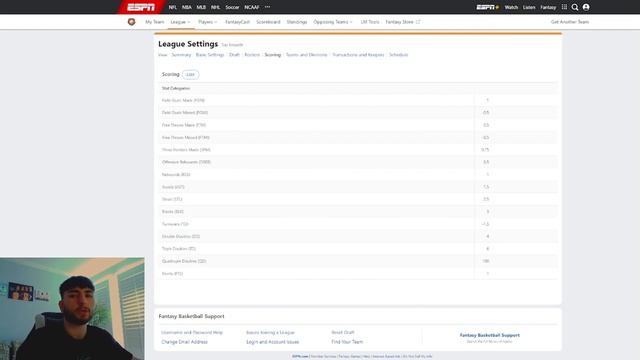This screenshot has height=360, width=640.
Task: Open the search magnifier icon
Action: 575,7
